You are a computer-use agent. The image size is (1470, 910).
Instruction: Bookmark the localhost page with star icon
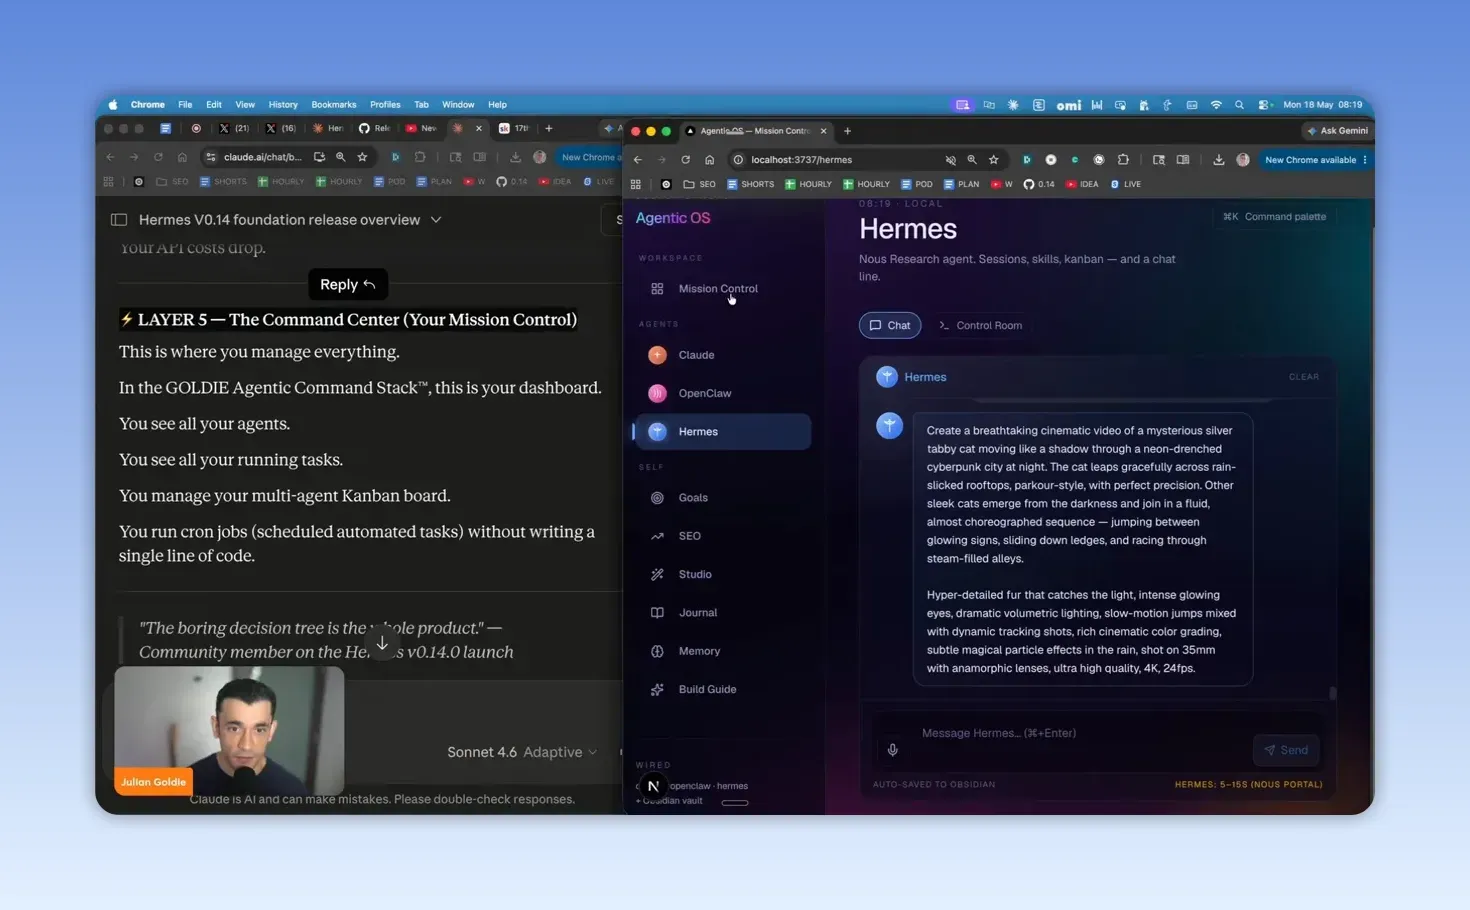click(x=993, y=160)
